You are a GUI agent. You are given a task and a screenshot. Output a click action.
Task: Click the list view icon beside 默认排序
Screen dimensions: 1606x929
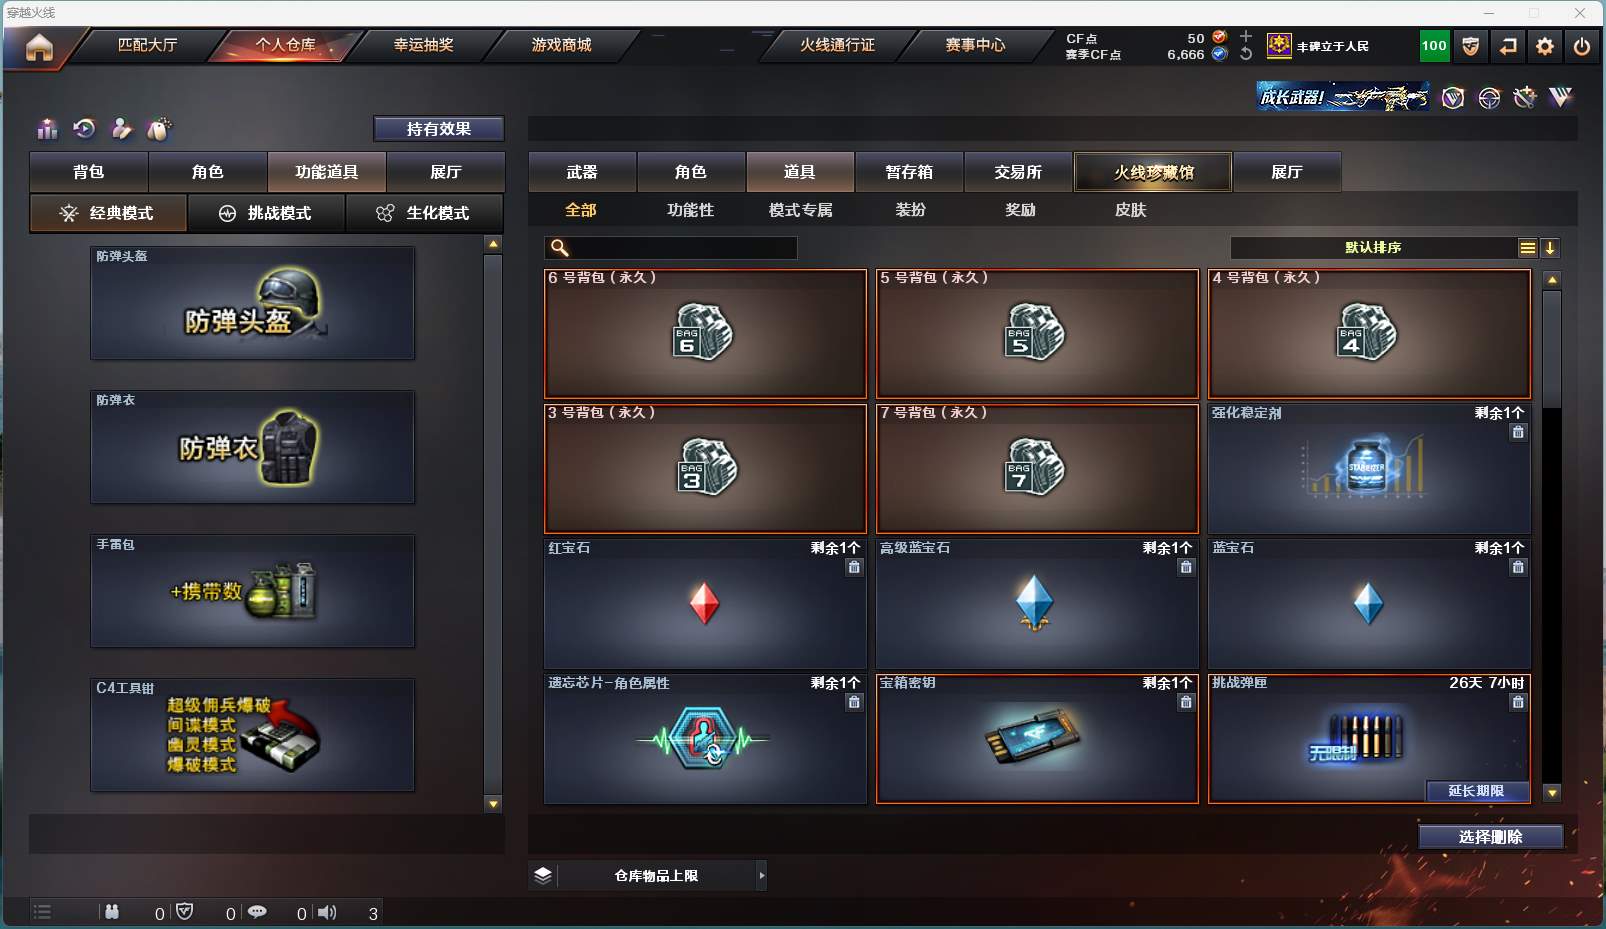click(x=1527, y=248)
